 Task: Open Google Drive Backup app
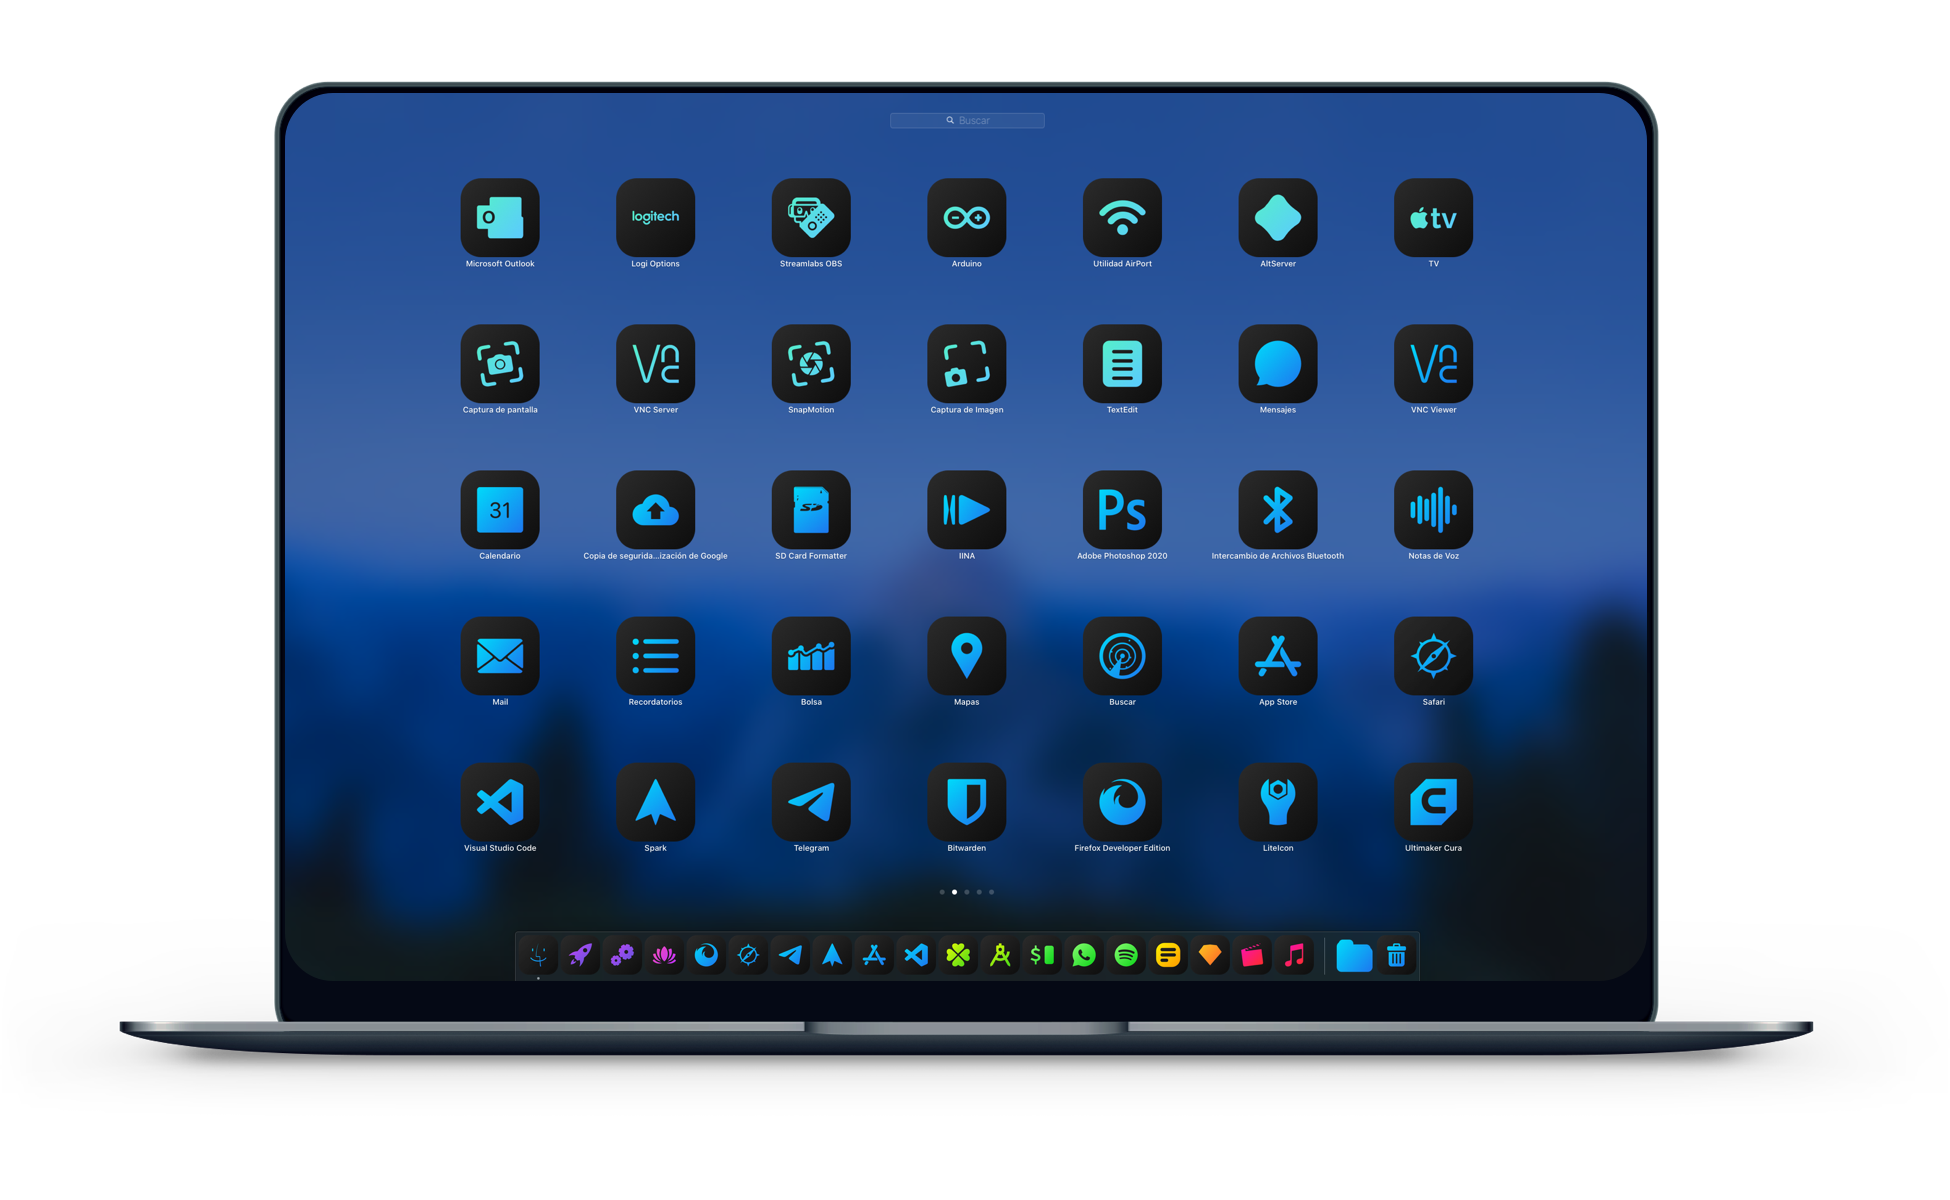coord(655,514)
